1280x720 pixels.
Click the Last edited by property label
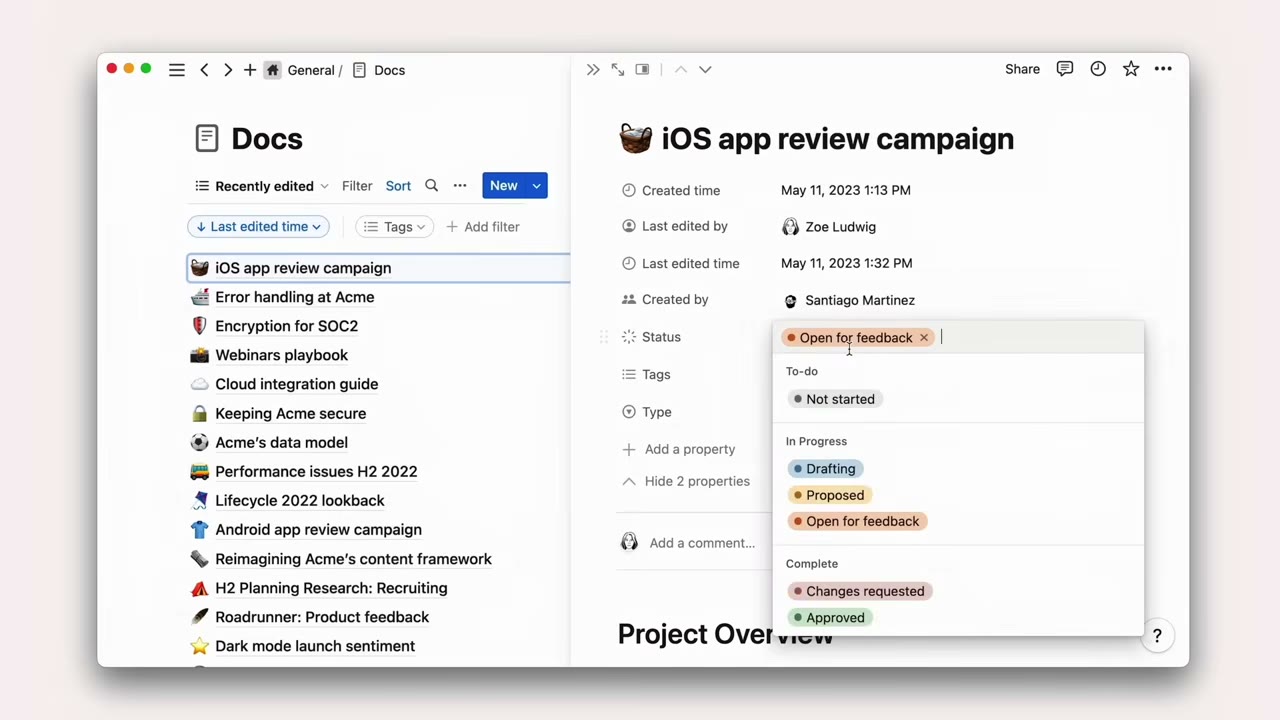click(x=685, y=226)
